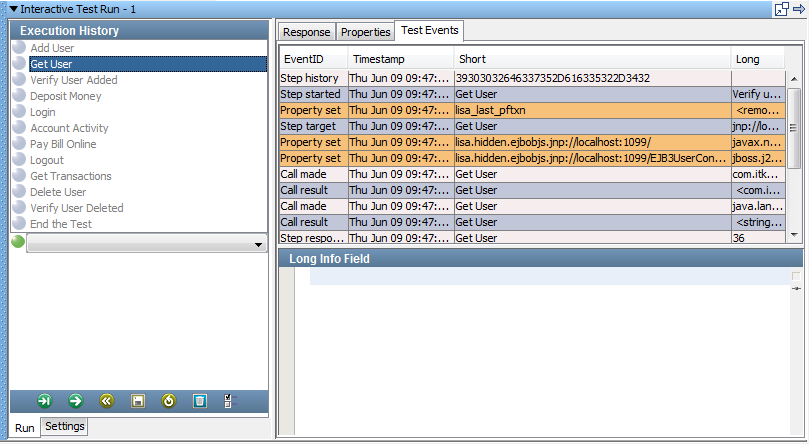The width and height of the screenshot is (809, 444).
Task: Click the trash can delete icon
Action: 200,401
